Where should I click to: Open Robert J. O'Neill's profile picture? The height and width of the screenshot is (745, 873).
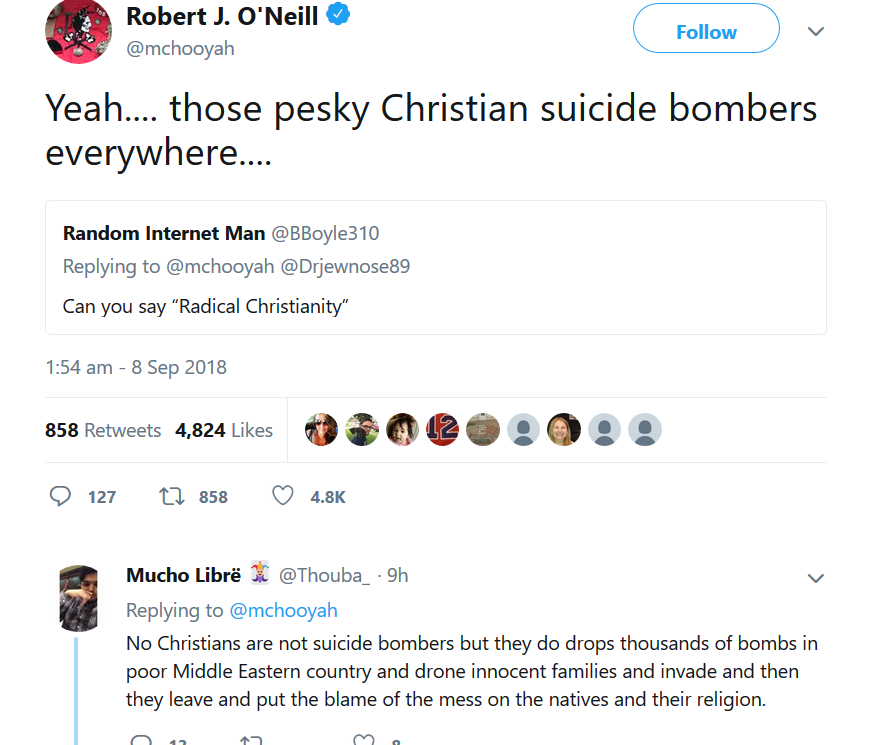[x=79, y=31]
